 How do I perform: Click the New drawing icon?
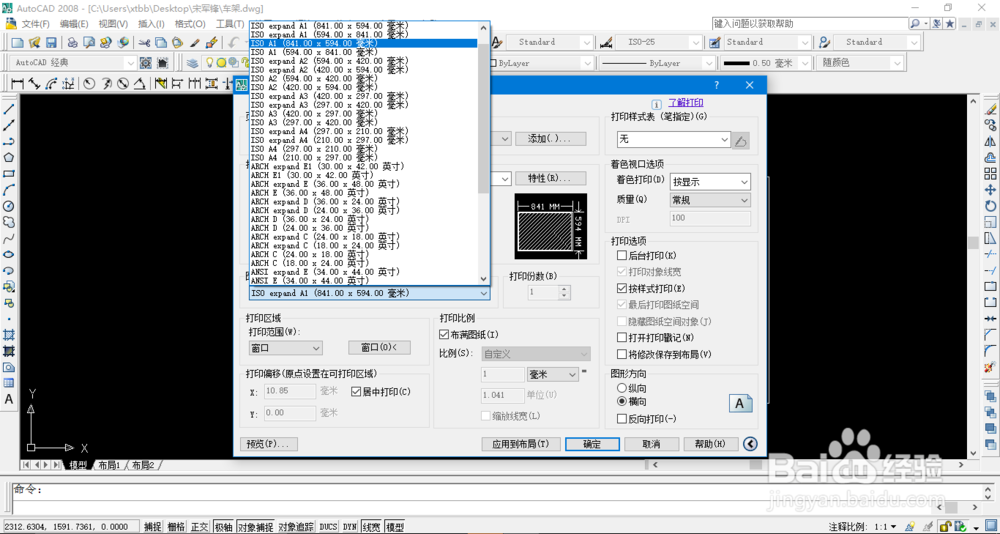pyautogui.click(x=18, y=42)
